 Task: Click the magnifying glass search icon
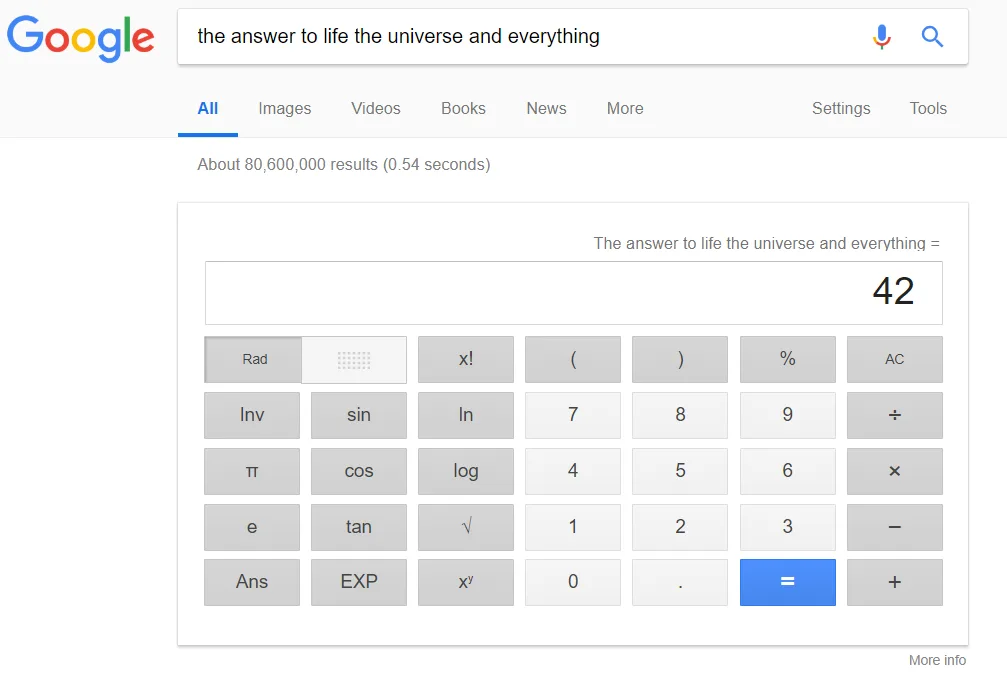(932, 36)
